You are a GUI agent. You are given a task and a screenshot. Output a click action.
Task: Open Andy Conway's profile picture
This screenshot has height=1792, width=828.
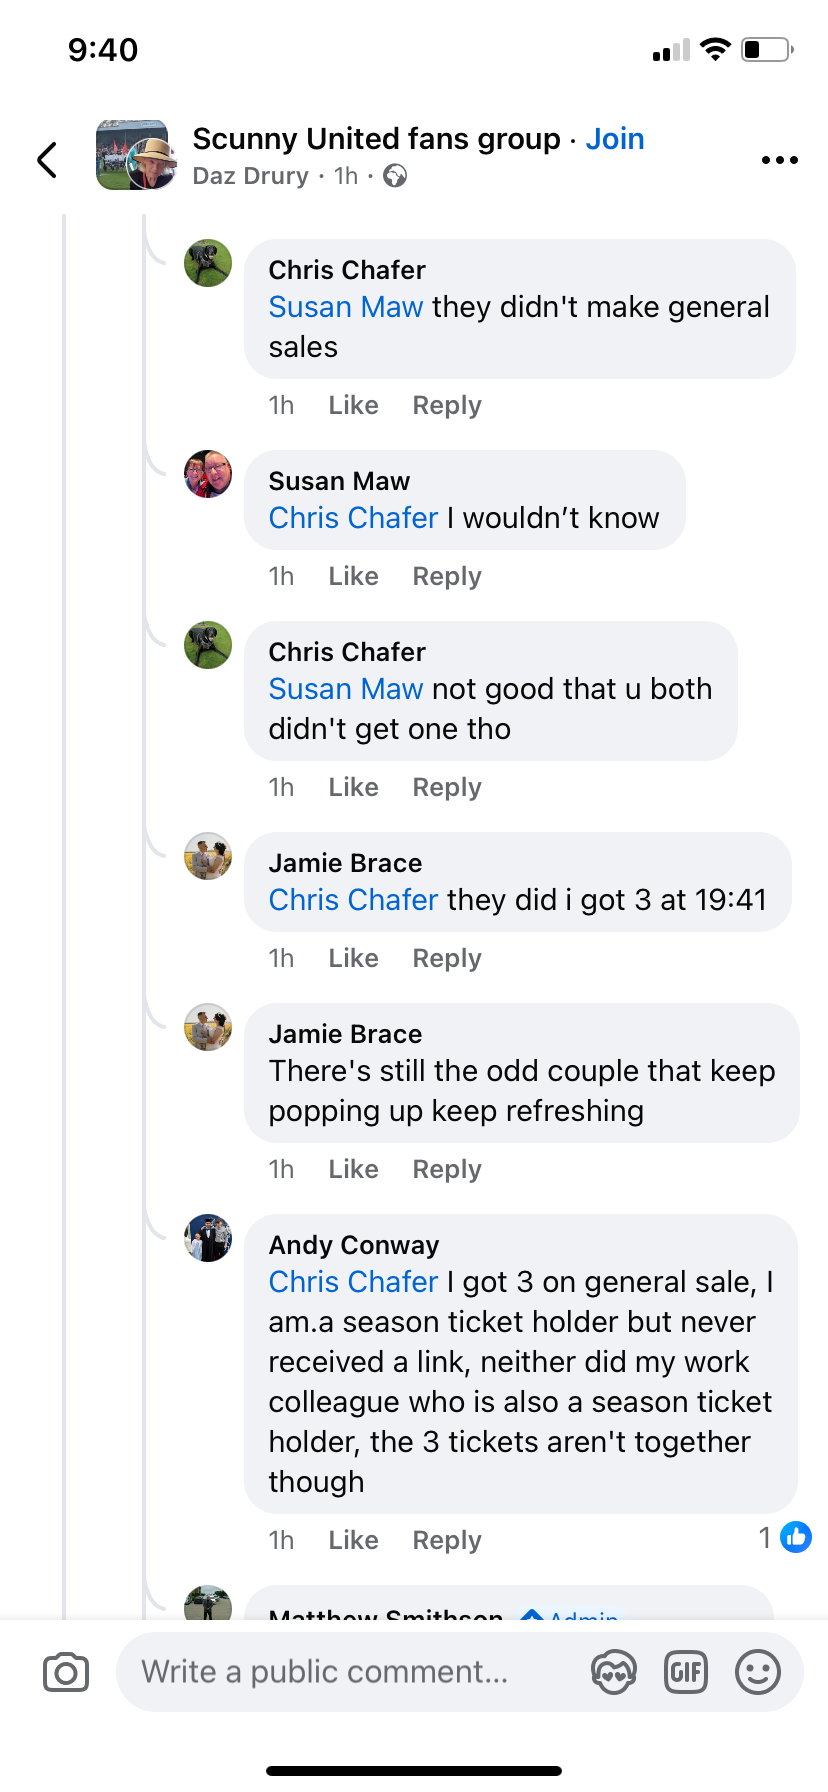coord(208,1238)
